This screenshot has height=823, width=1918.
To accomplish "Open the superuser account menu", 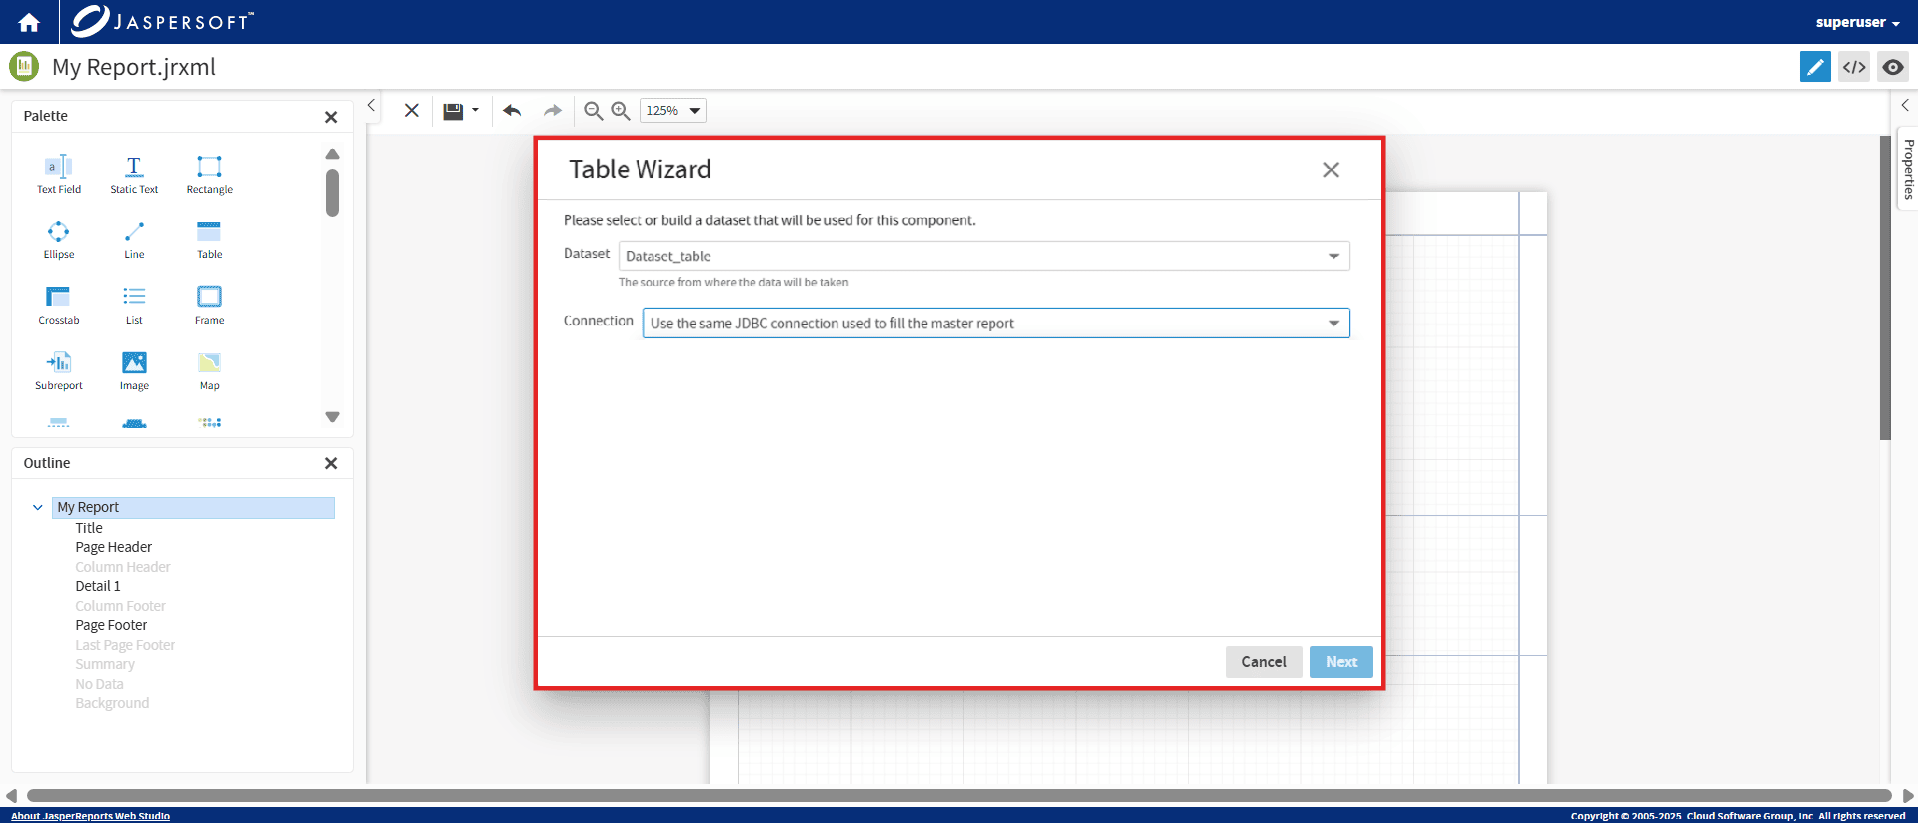I will coord(1857,22).
